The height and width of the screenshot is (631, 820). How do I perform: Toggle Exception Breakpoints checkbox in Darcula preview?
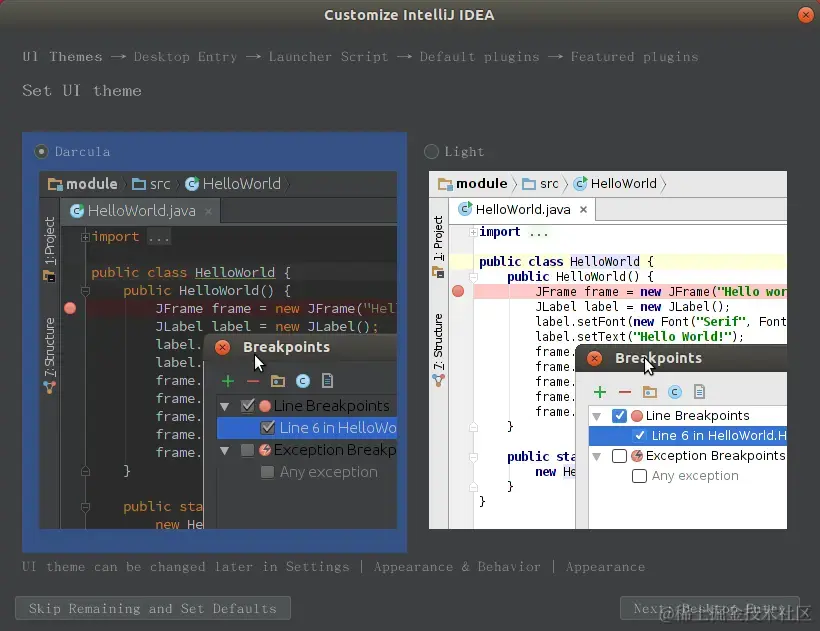tap(247, 450)
